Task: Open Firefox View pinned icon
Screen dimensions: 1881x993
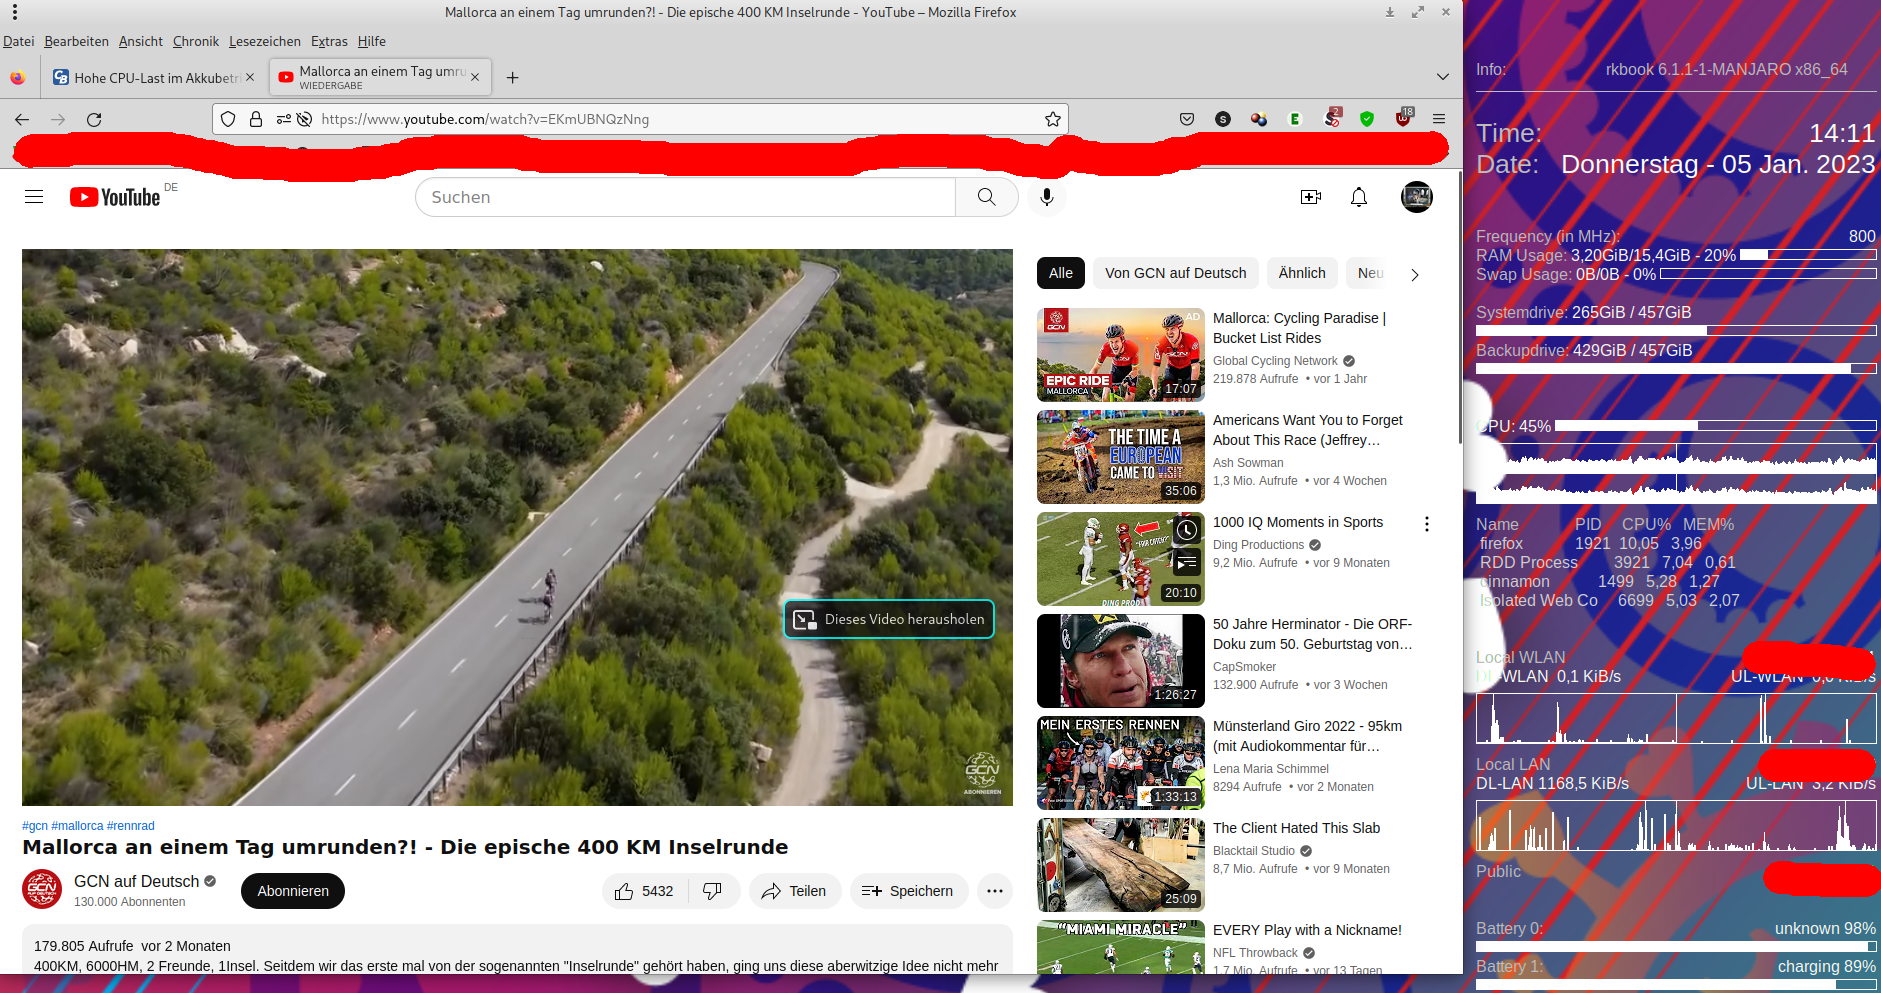Action: [x=18, y=77]
